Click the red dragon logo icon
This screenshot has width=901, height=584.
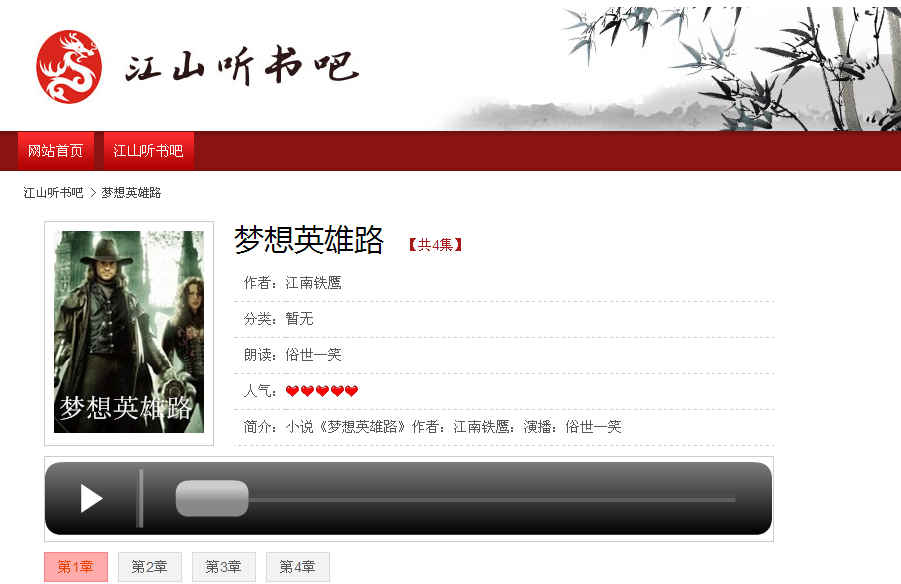pos(69,67)
